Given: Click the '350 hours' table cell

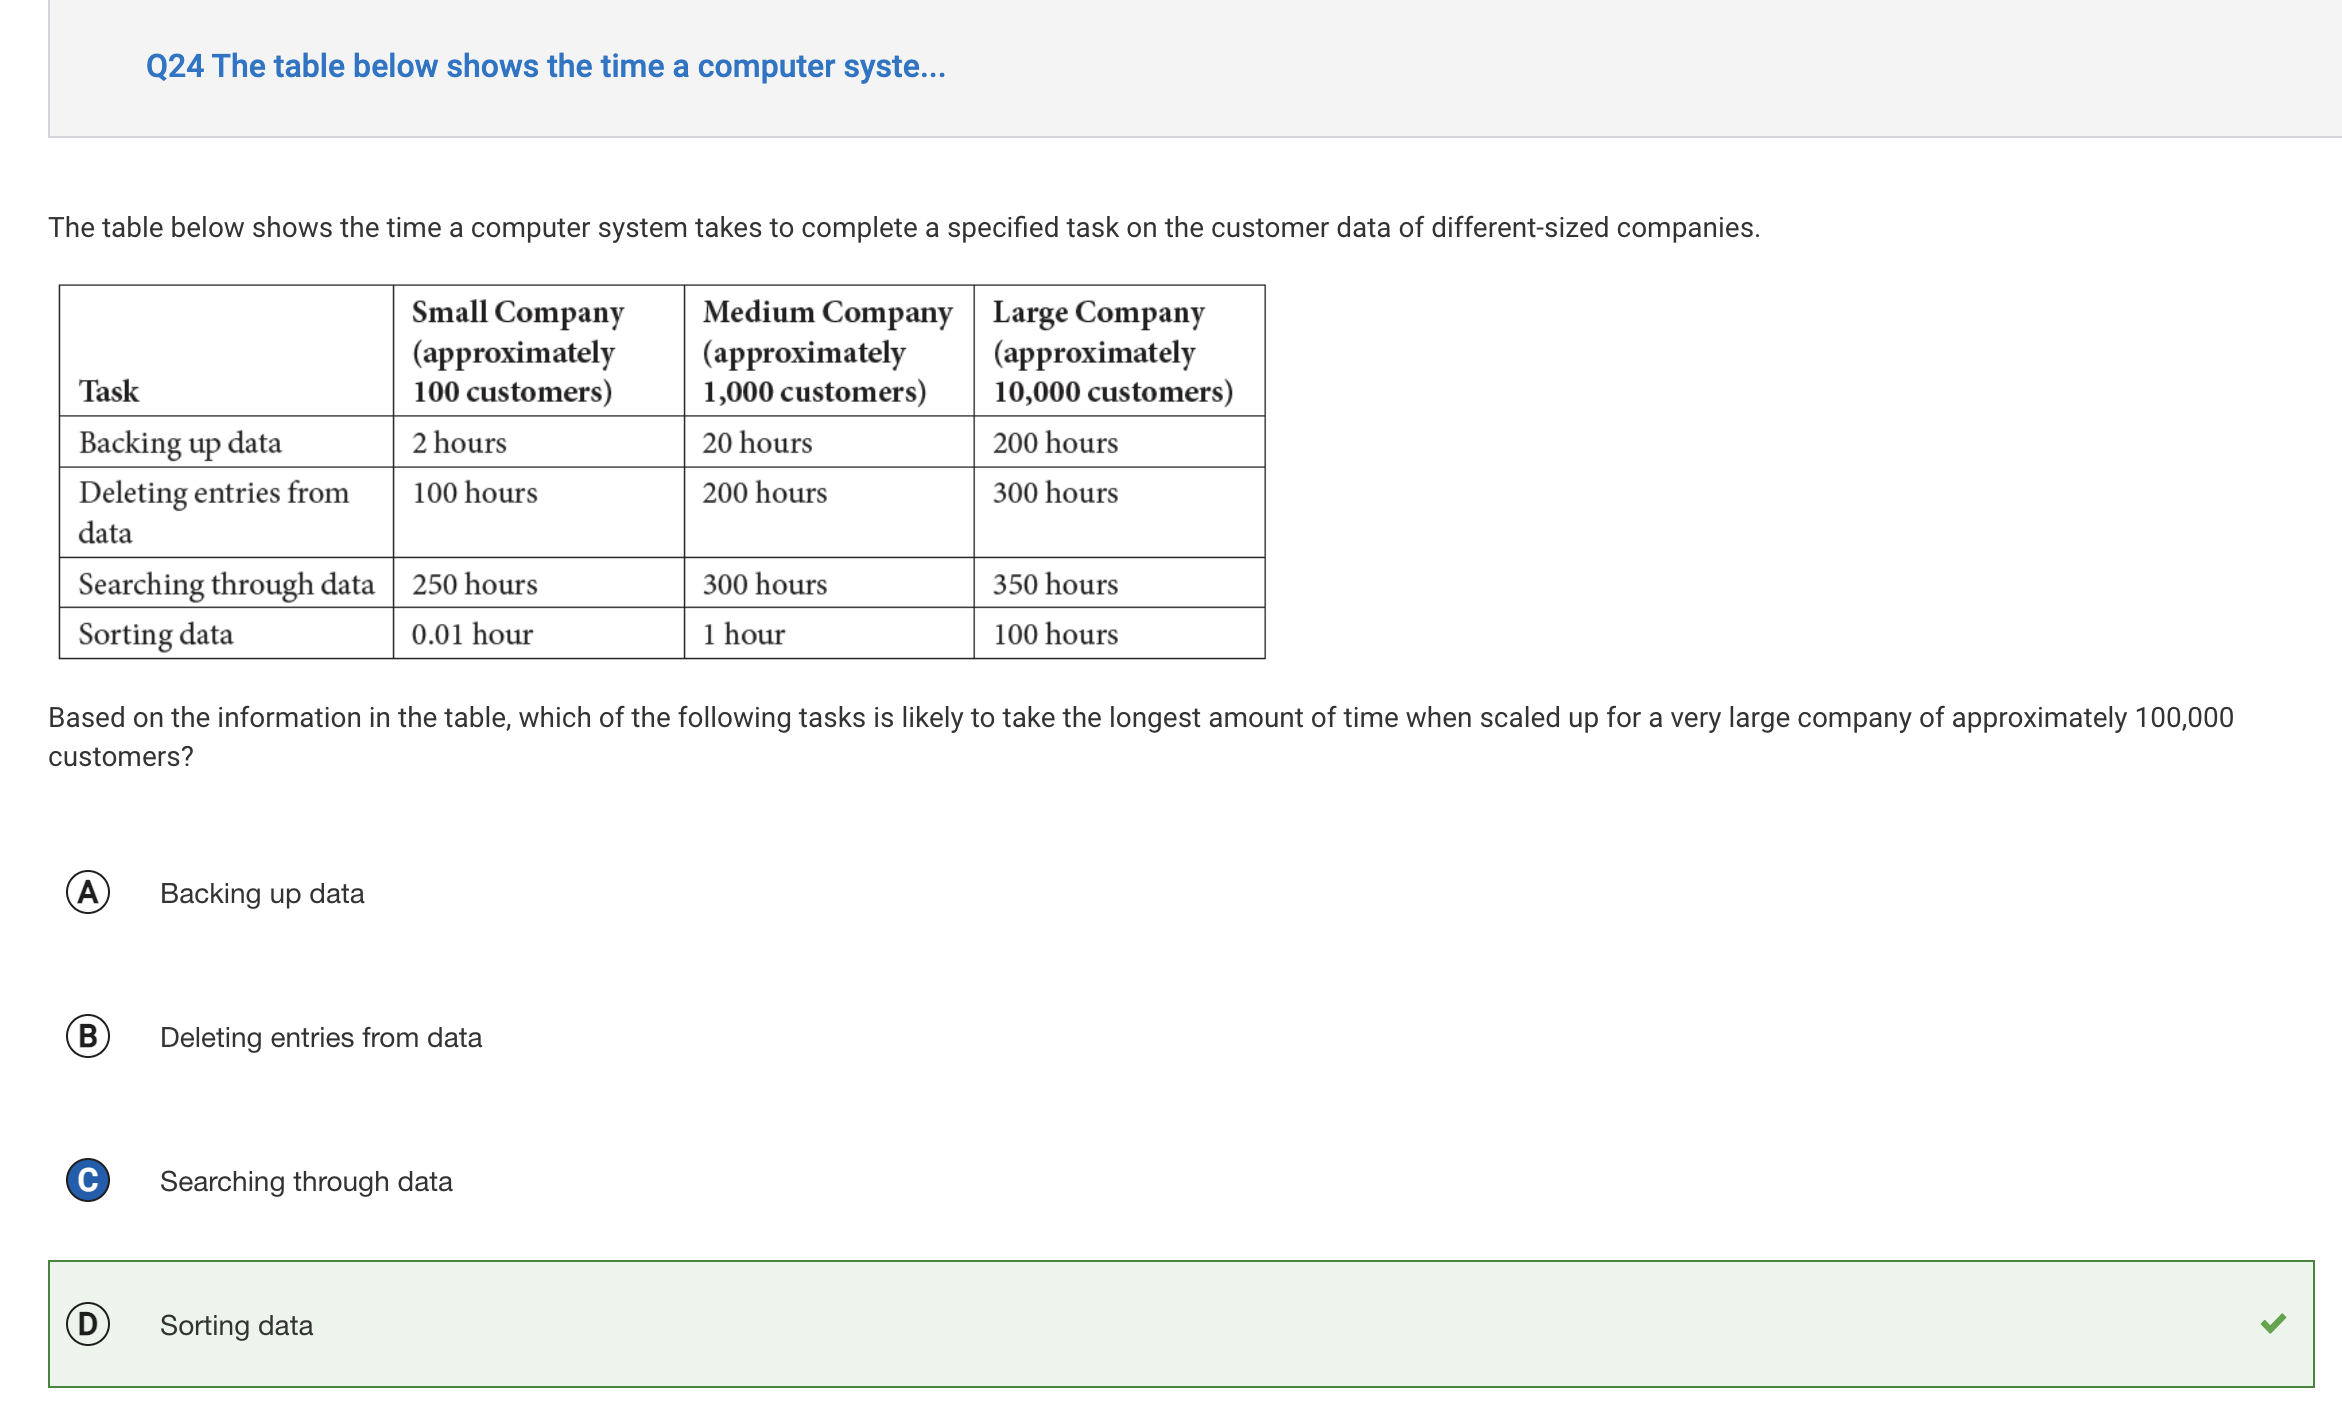Looking at the screenshot, I should [x=1120, y=583].
